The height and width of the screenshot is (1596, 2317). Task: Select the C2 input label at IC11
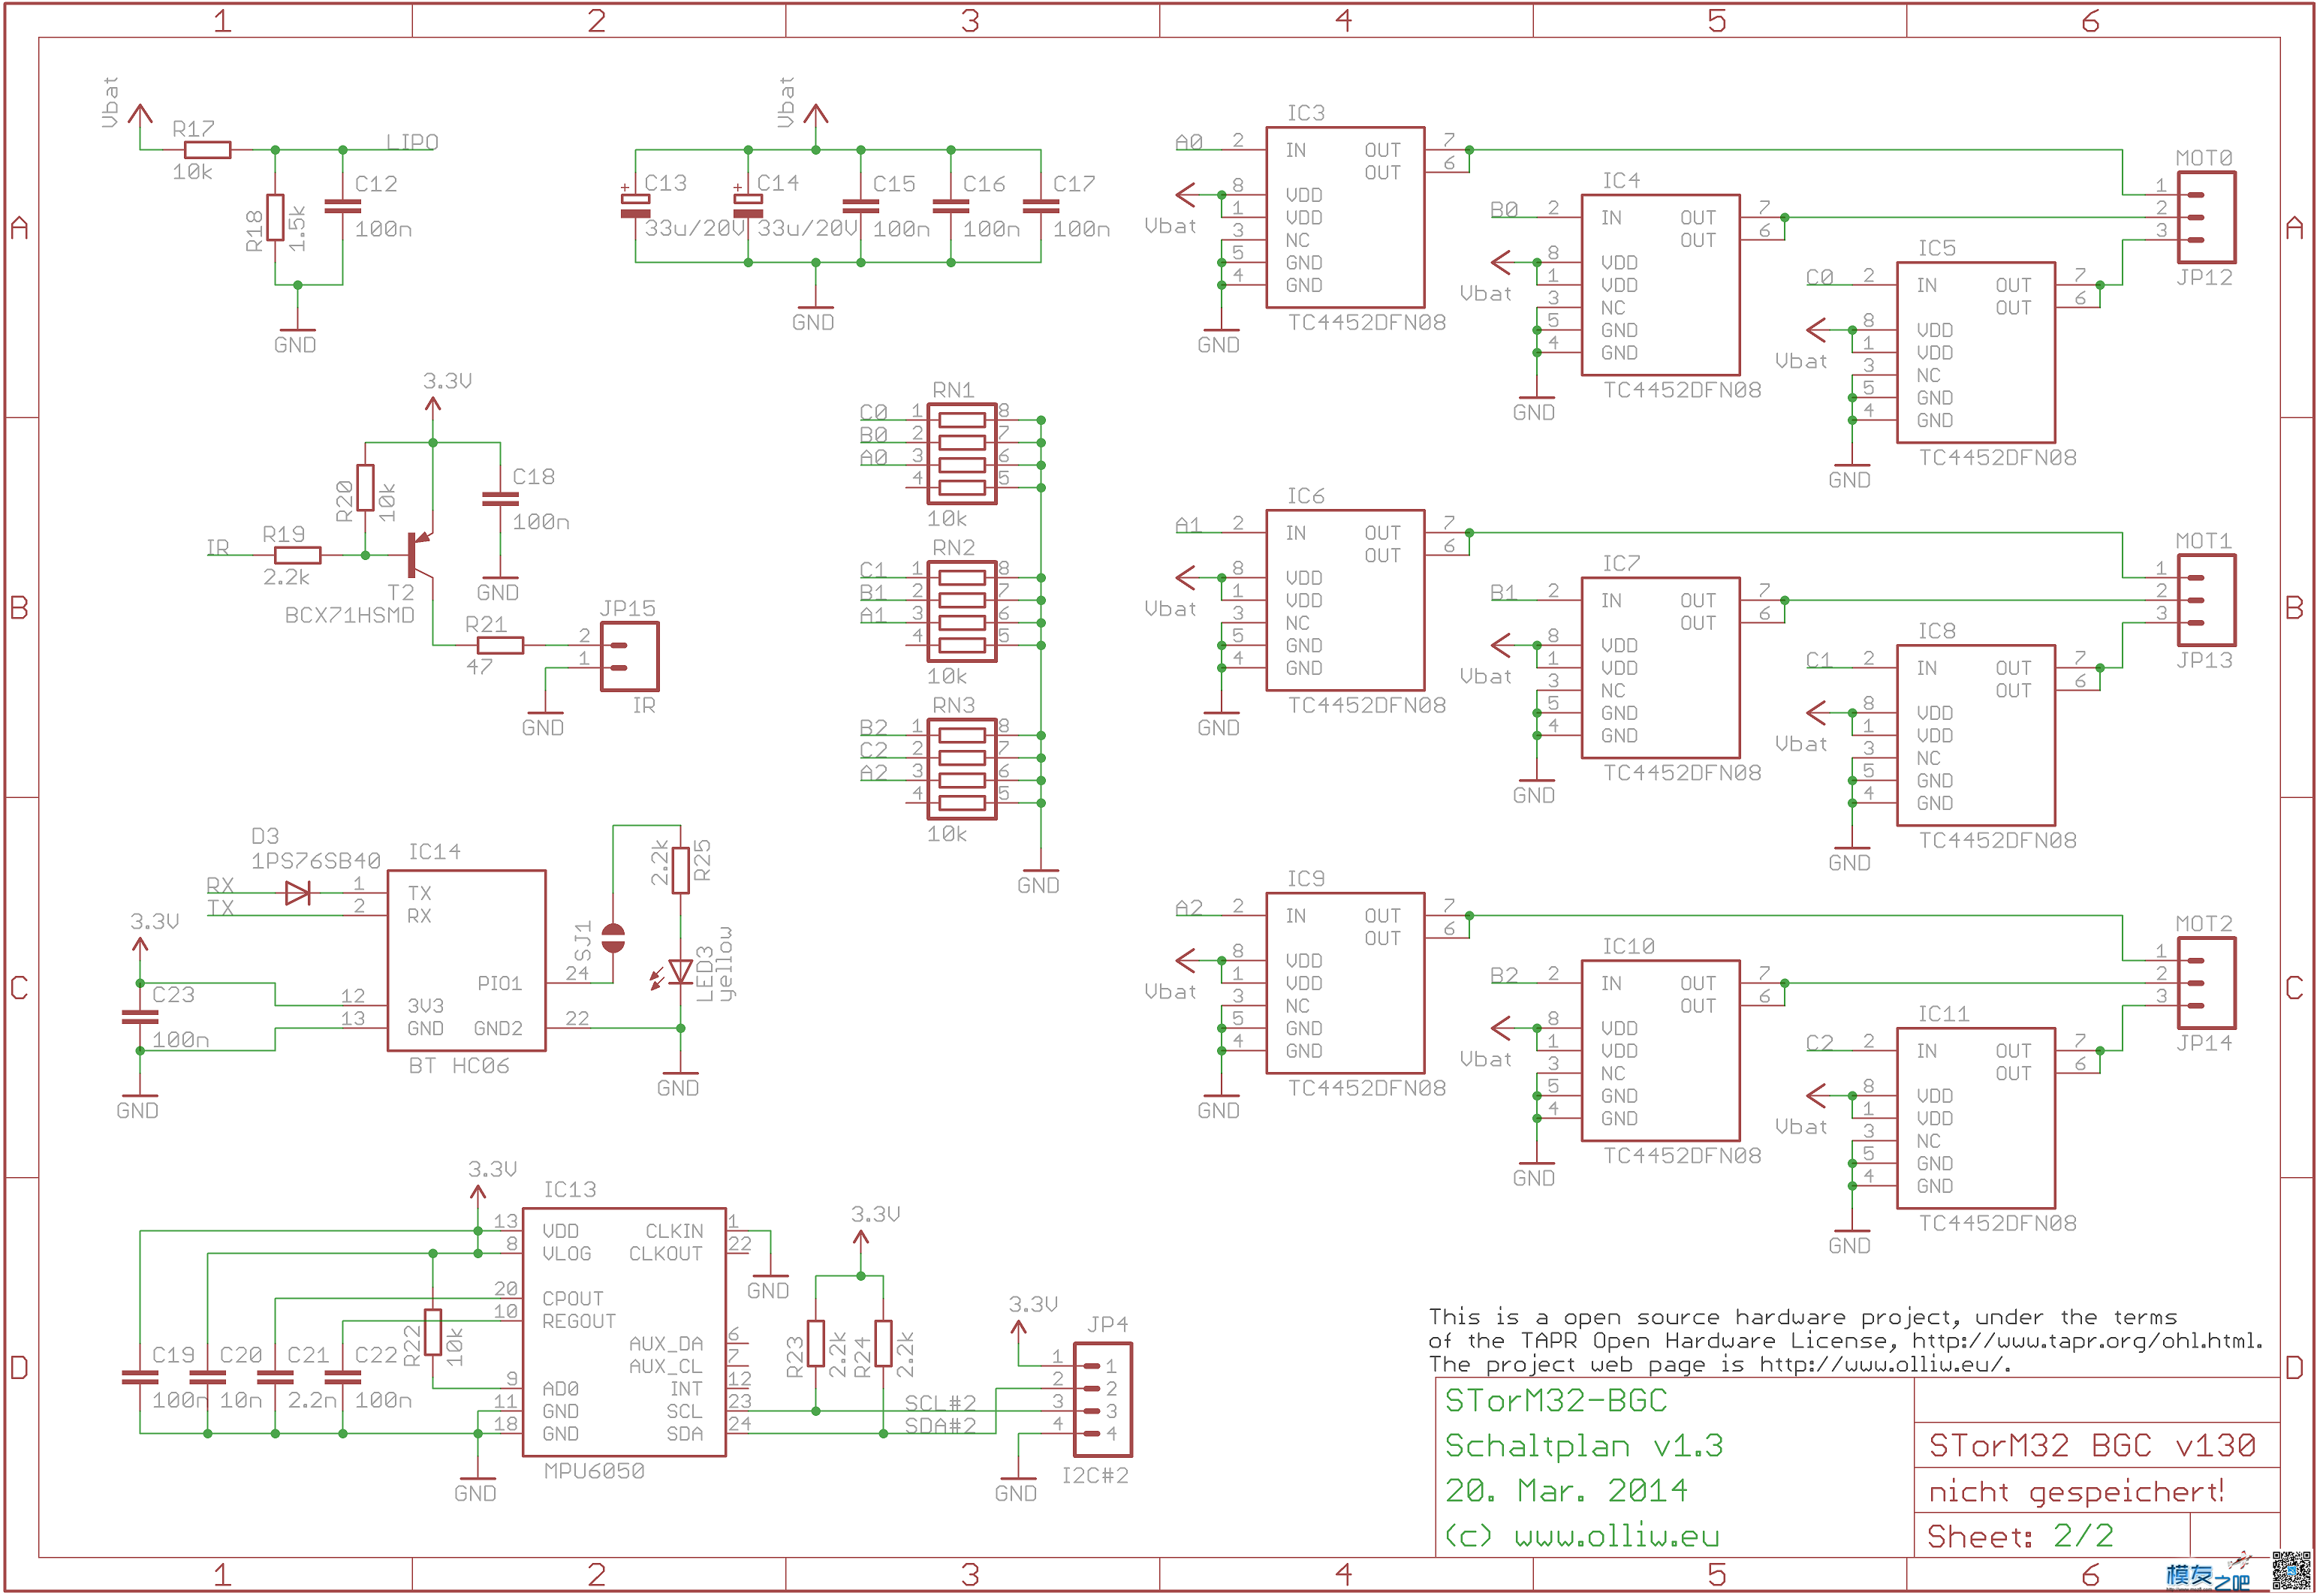1820,1043
